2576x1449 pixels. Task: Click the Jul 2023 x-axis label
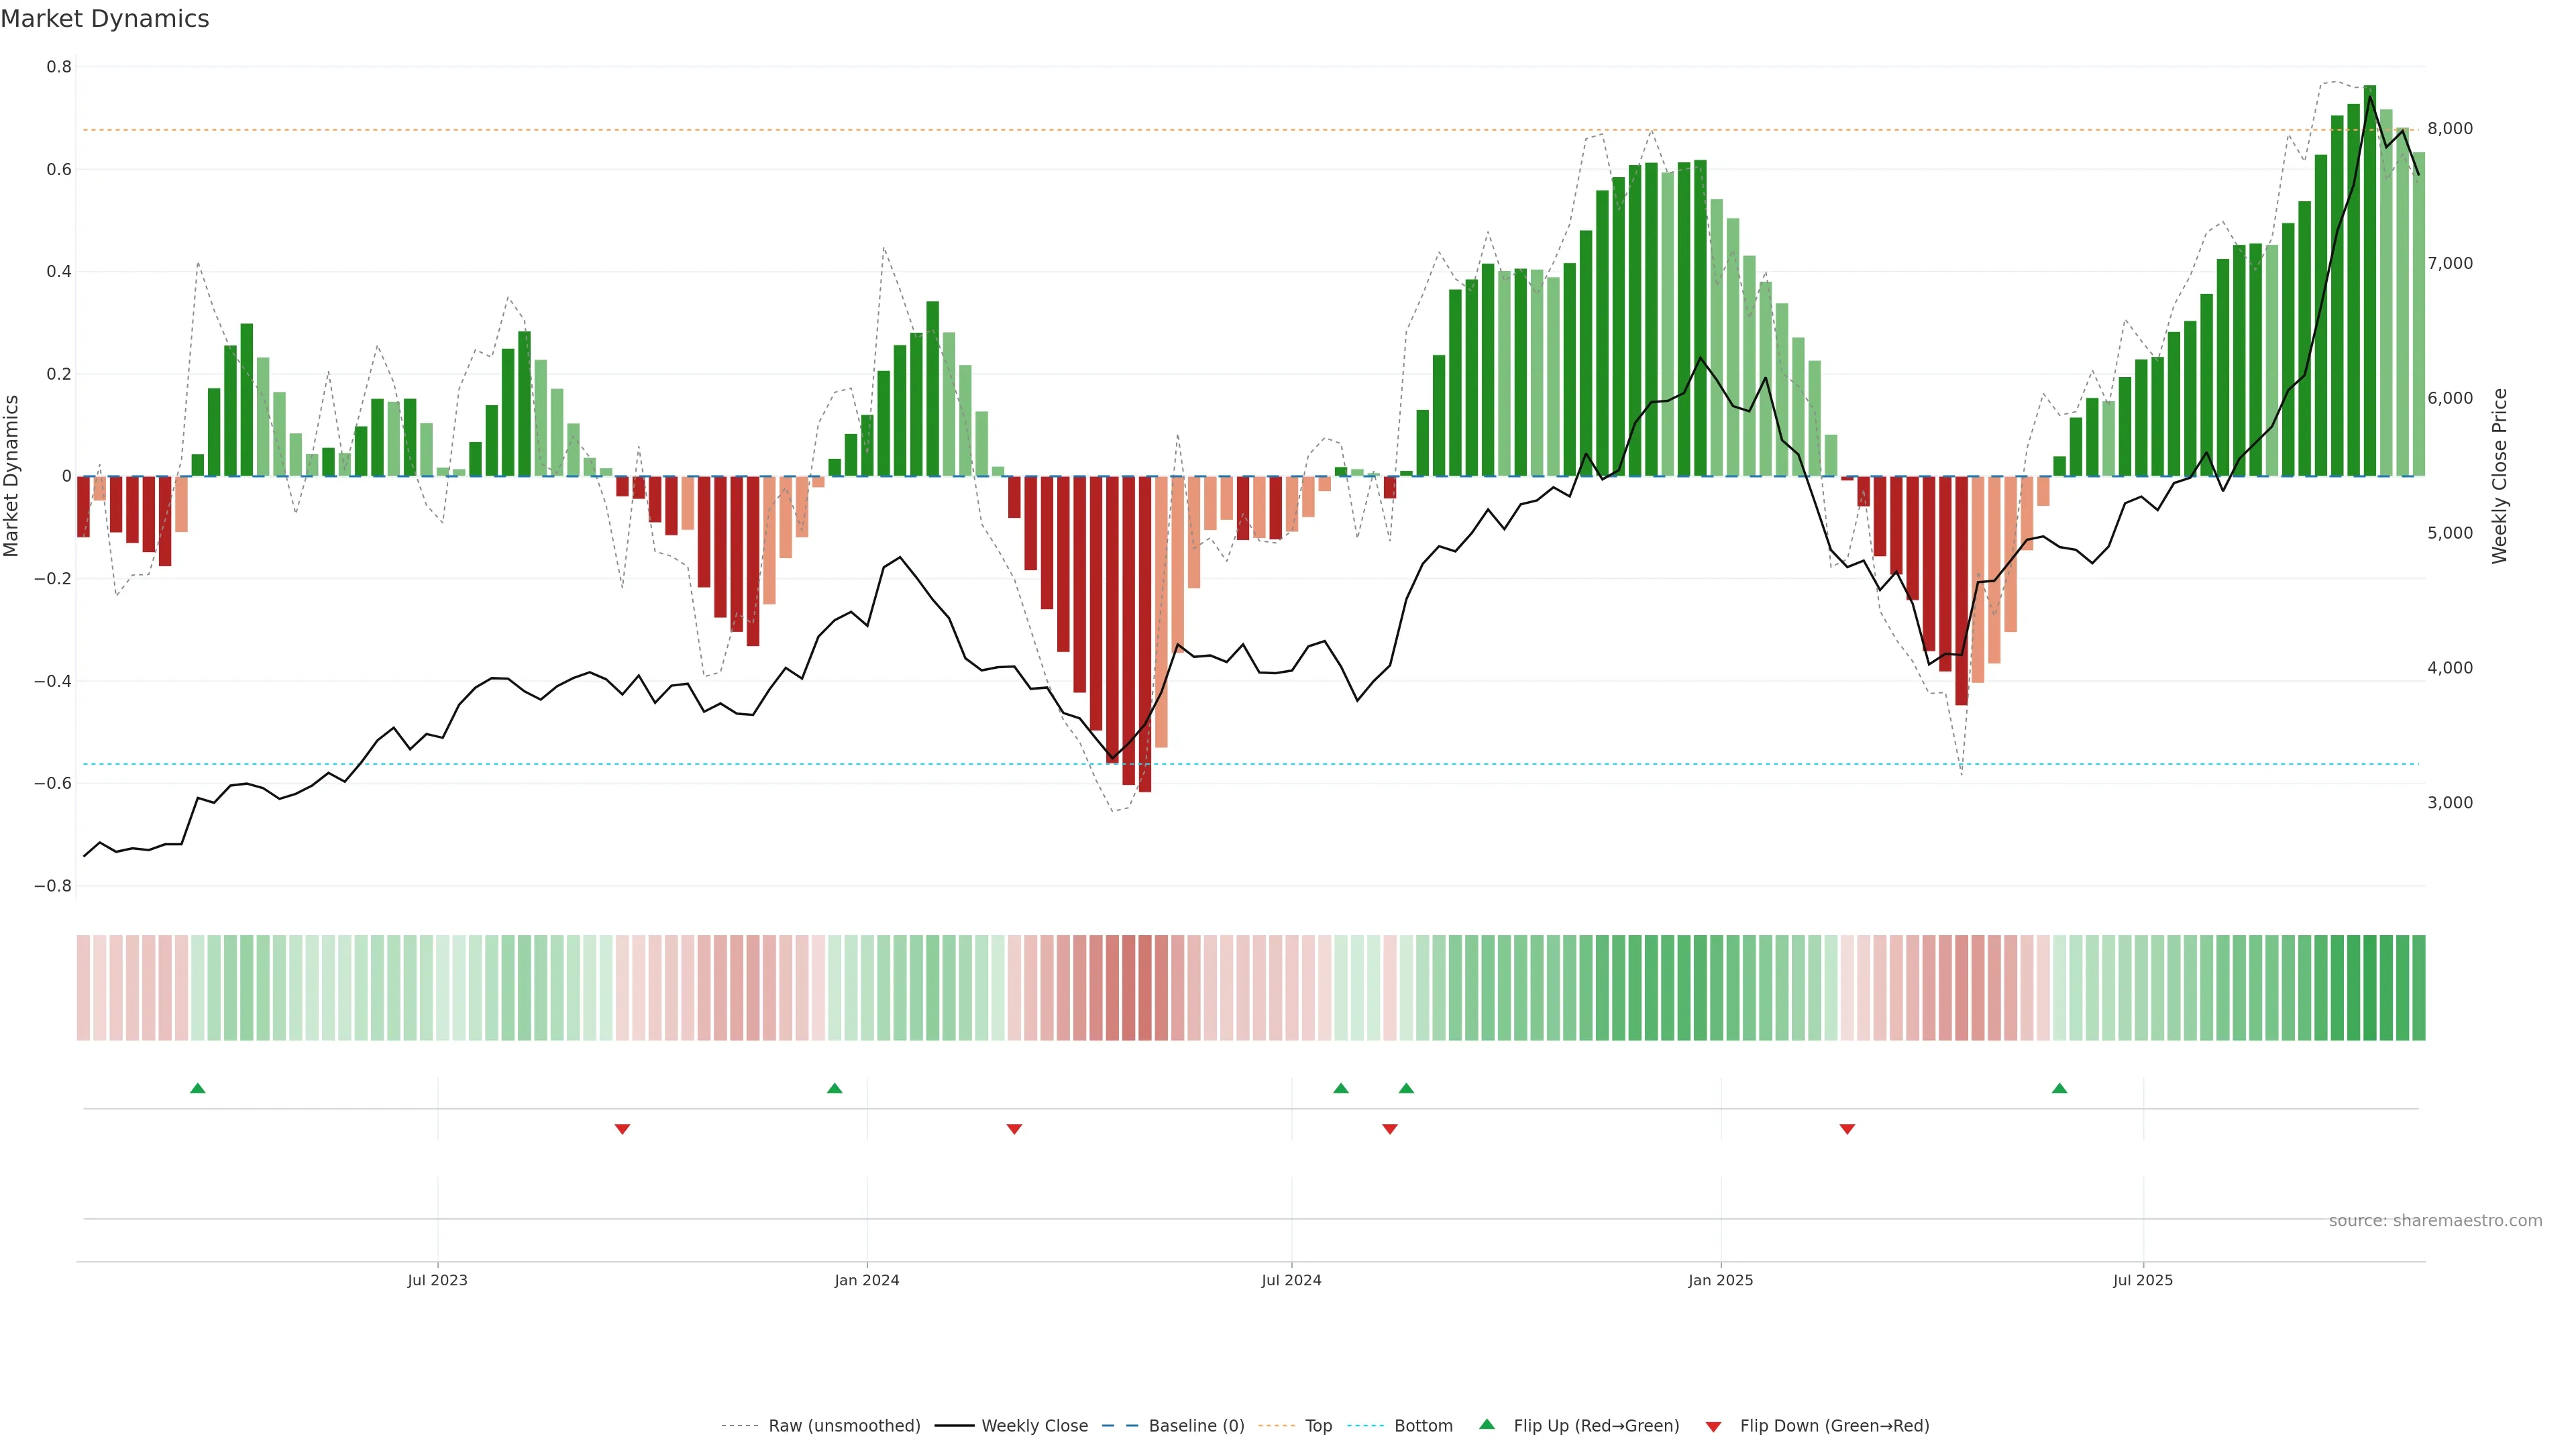click(437, 1280)
